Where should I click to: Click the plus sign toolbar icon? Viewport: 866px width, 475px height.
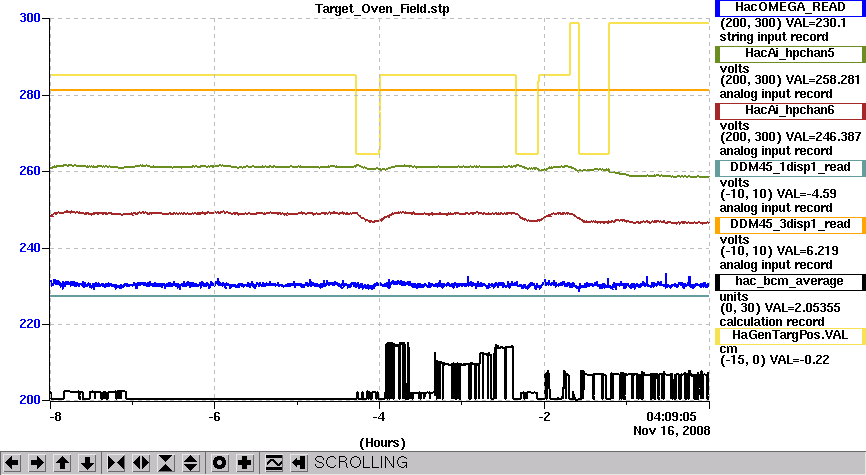tap(245, 463)
